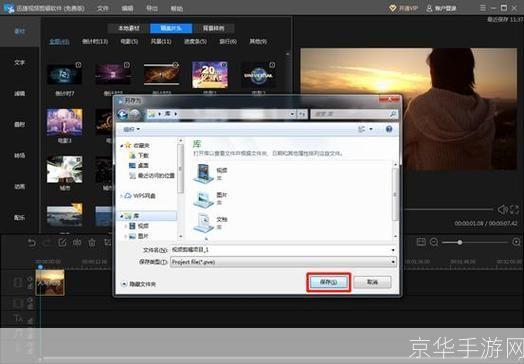Open the 素材 section in the left sidebar

point(20,31)
